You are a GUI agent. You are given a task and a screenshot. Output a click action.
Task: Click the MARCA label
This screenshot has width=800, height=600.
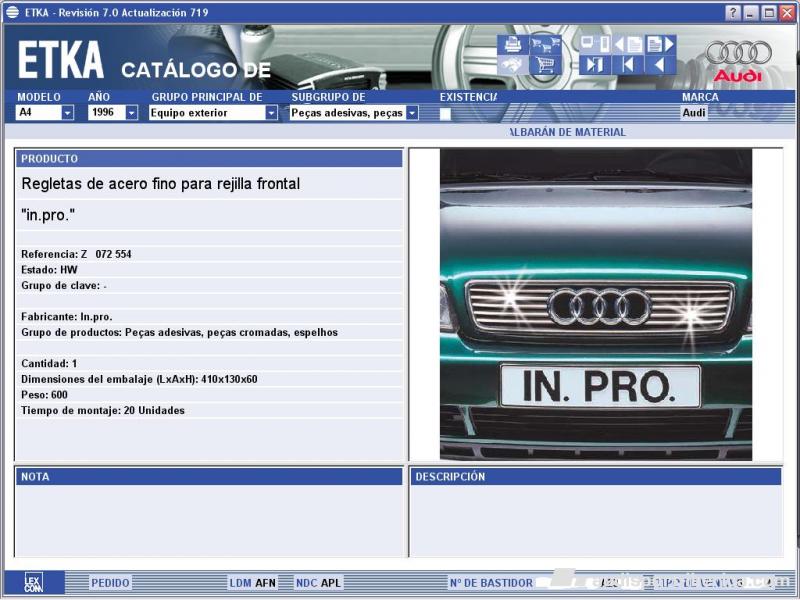700,97
